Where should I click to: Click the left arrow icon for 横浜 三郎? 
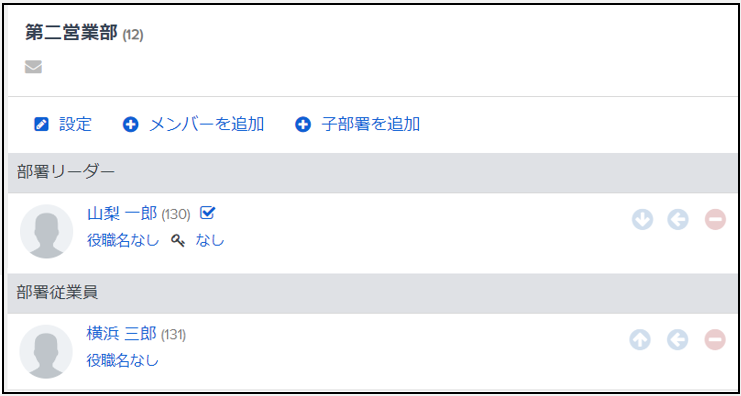point(678,340)
